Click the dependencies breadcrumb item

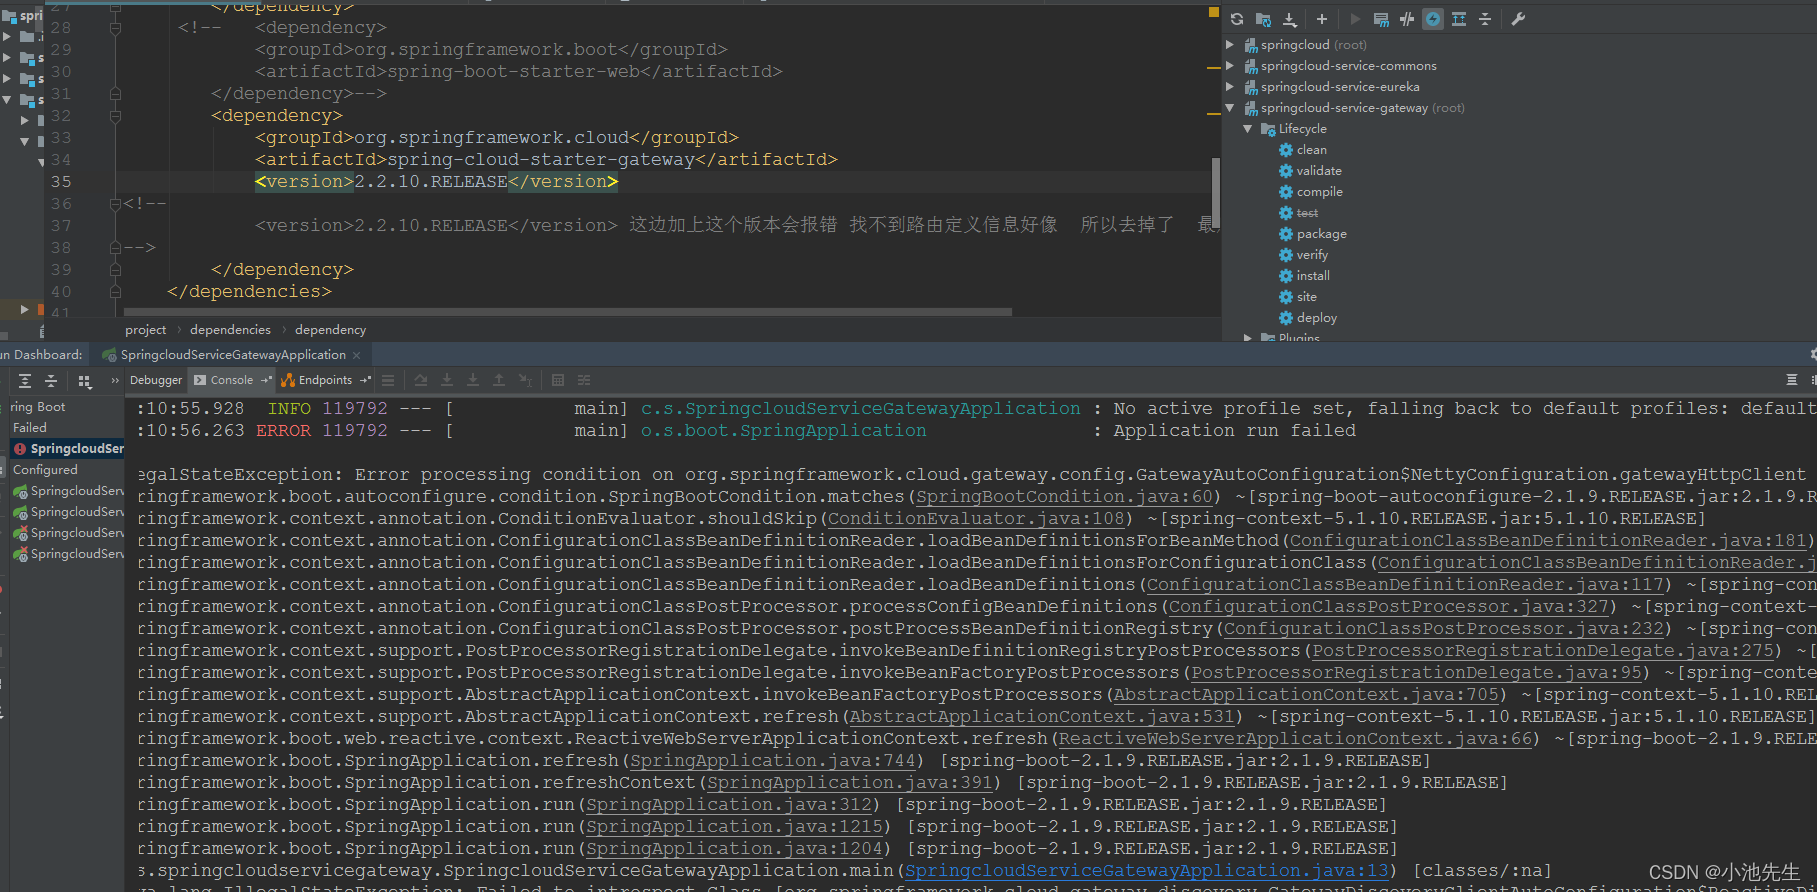tap(230, 330)
